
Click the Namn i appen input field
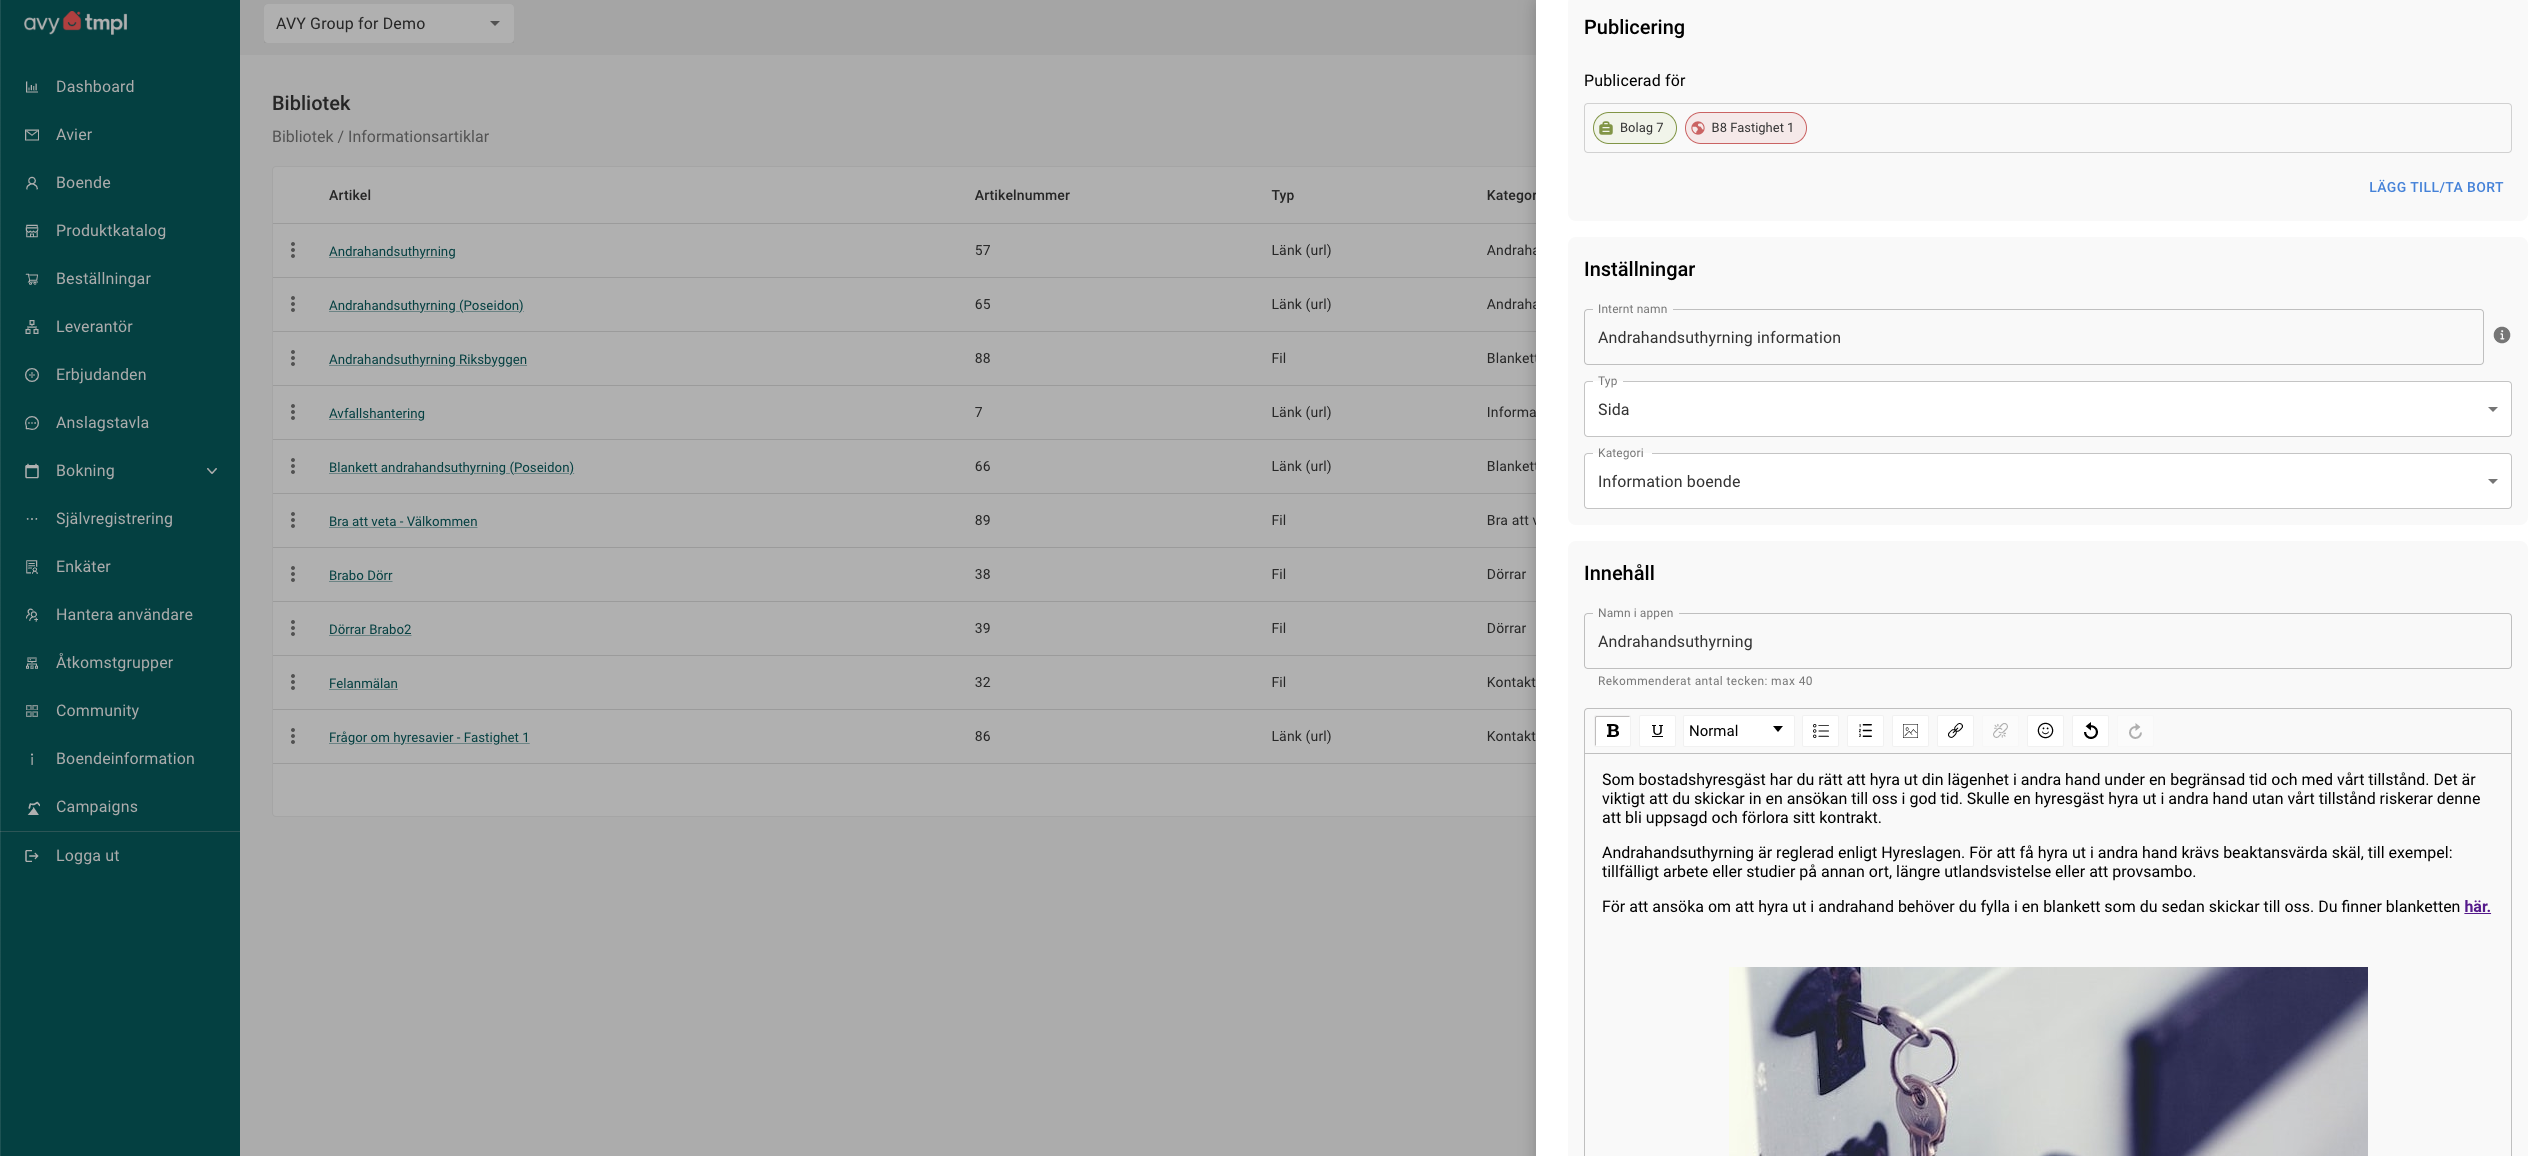click(x=2047, y=641)
